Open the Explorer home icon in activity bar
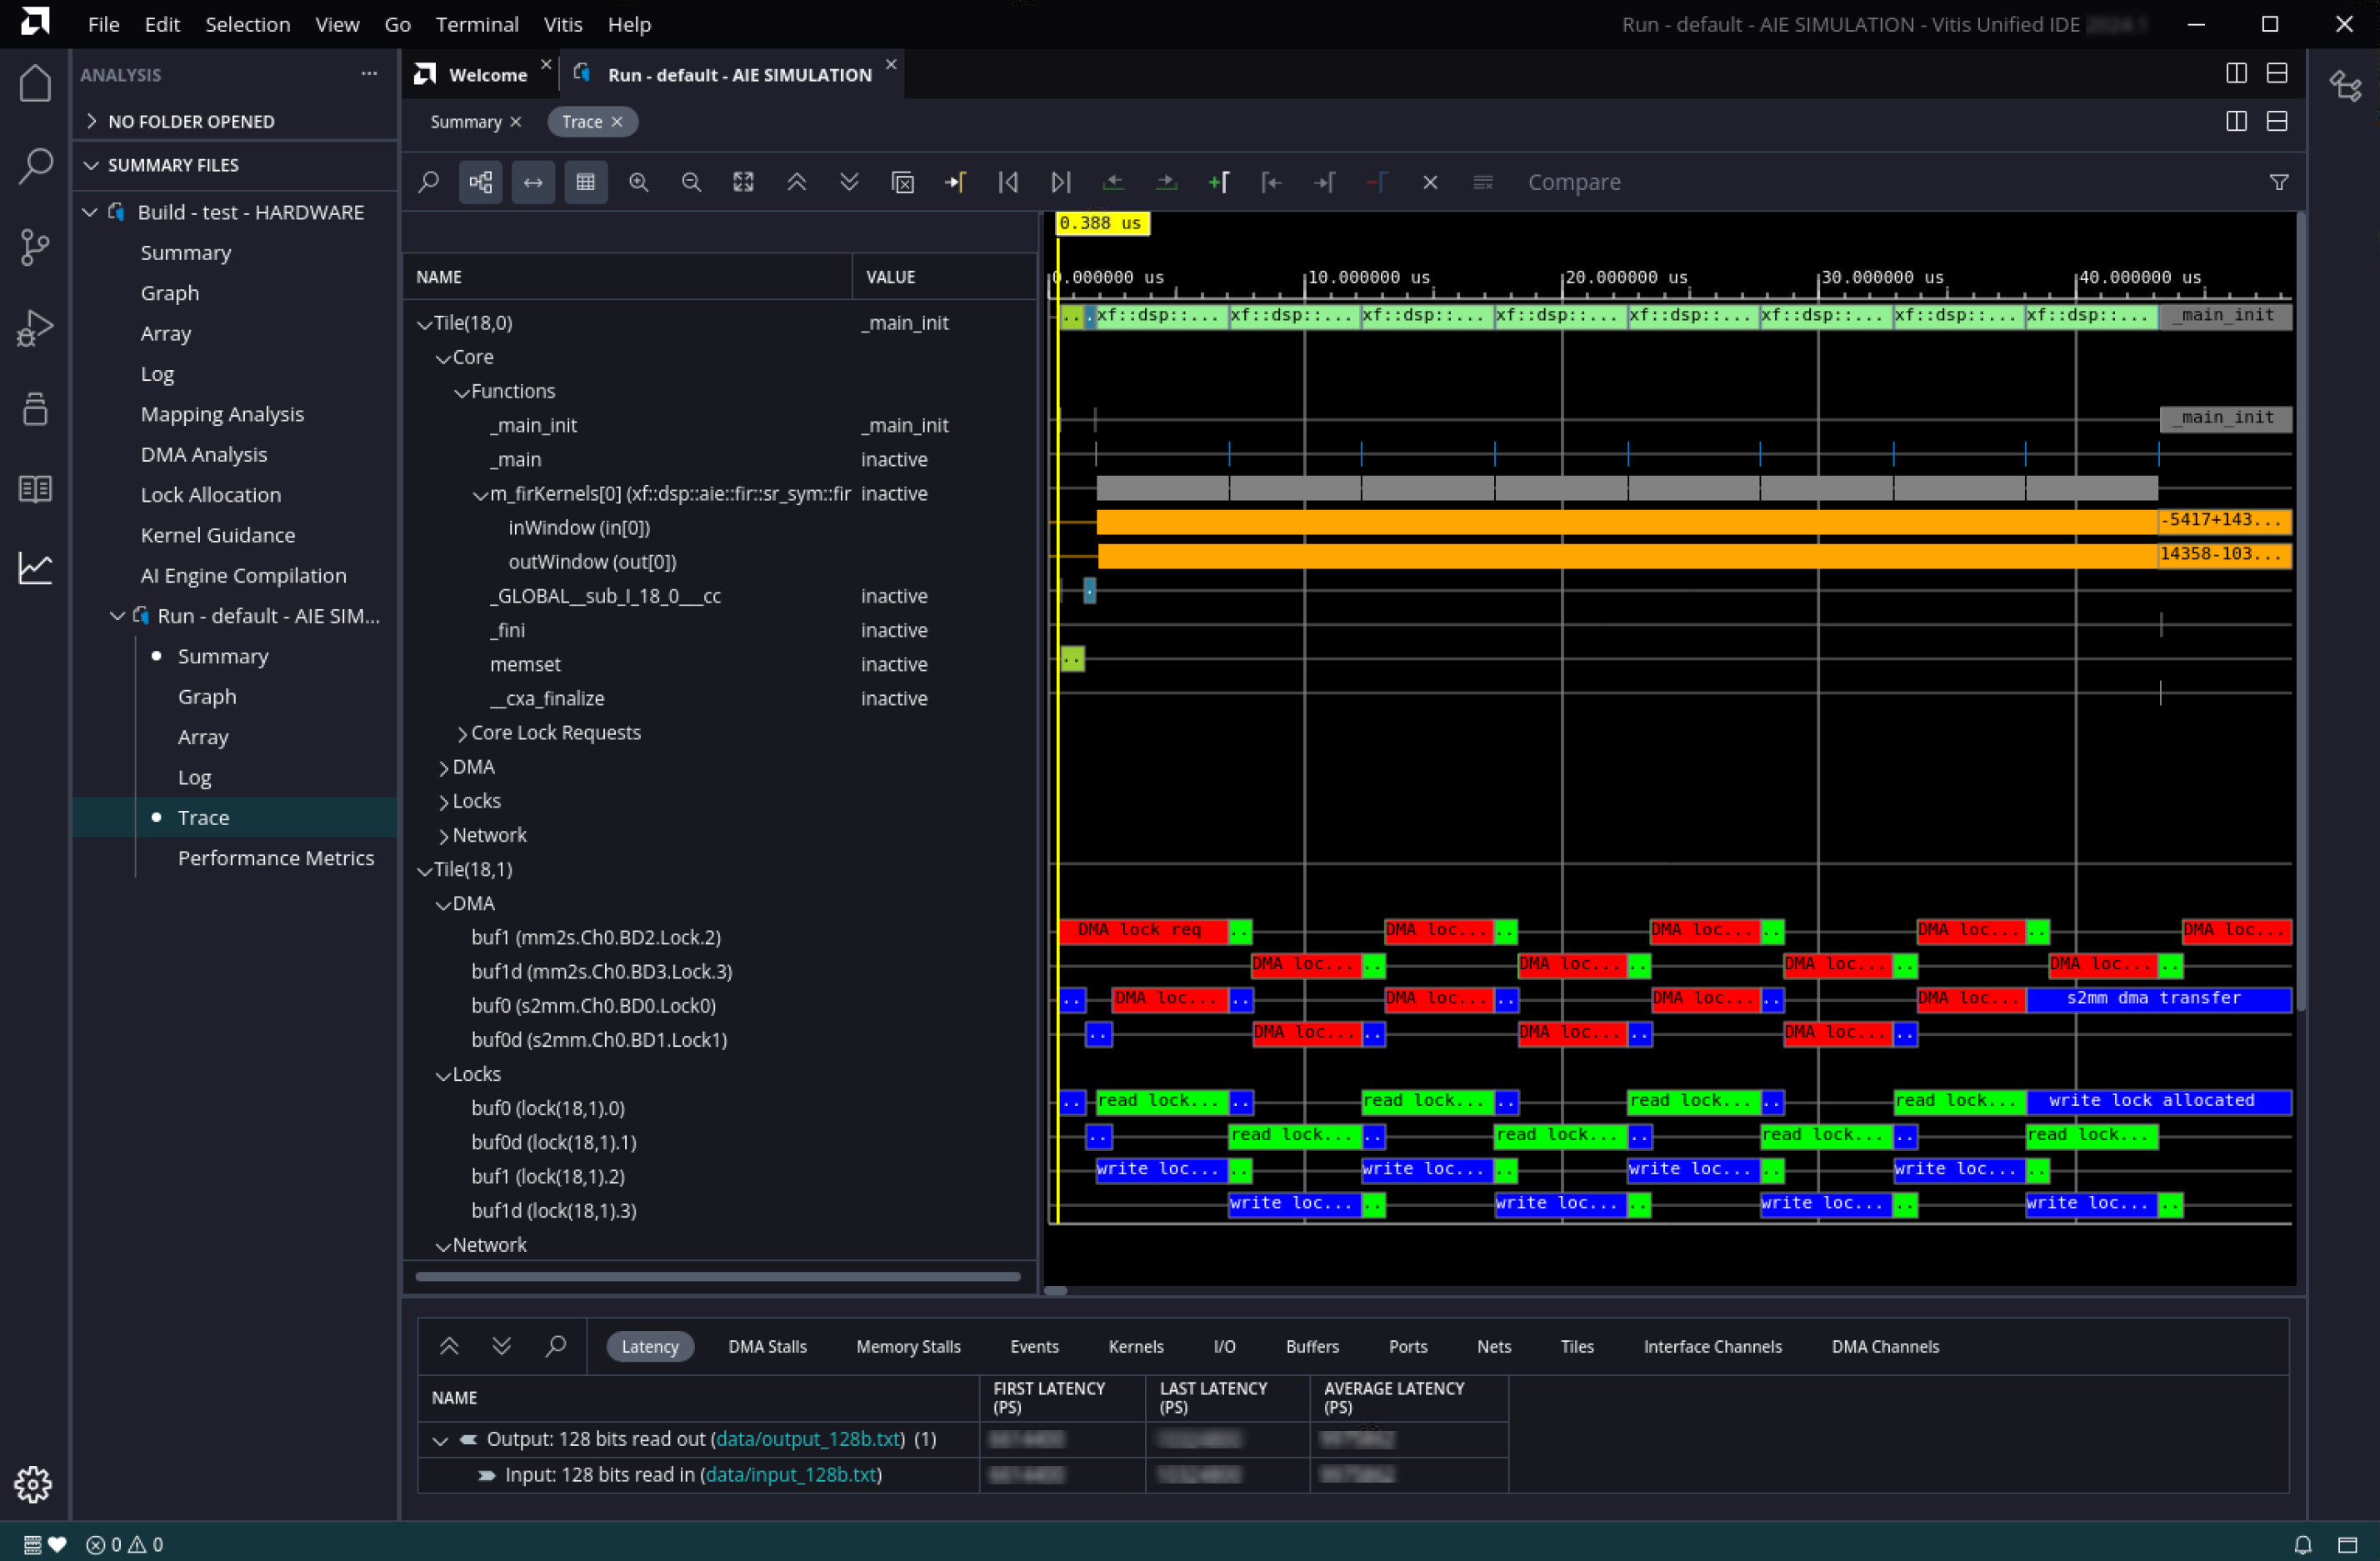Viewport: 2380px width, 1561px height. [35, 83]
